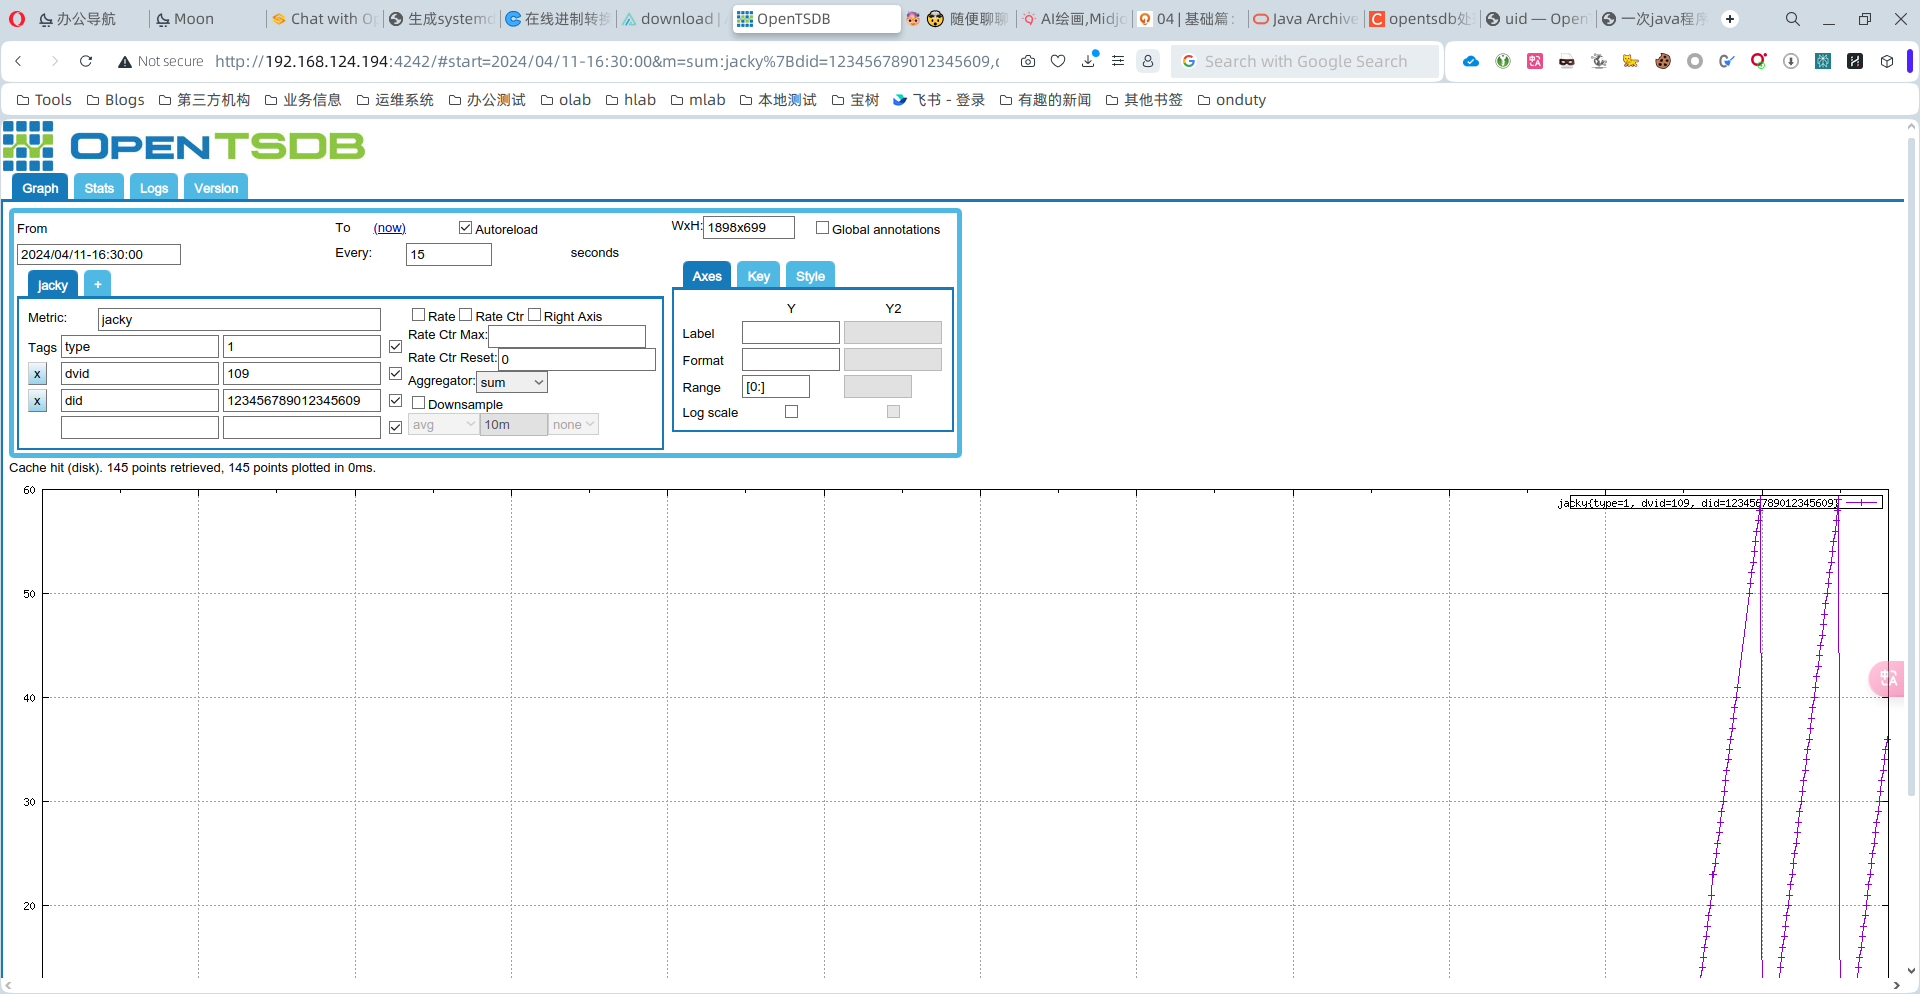Click the browser back arrow
This screenshot has height=994, width=1920.
click(x=19, y=61)
